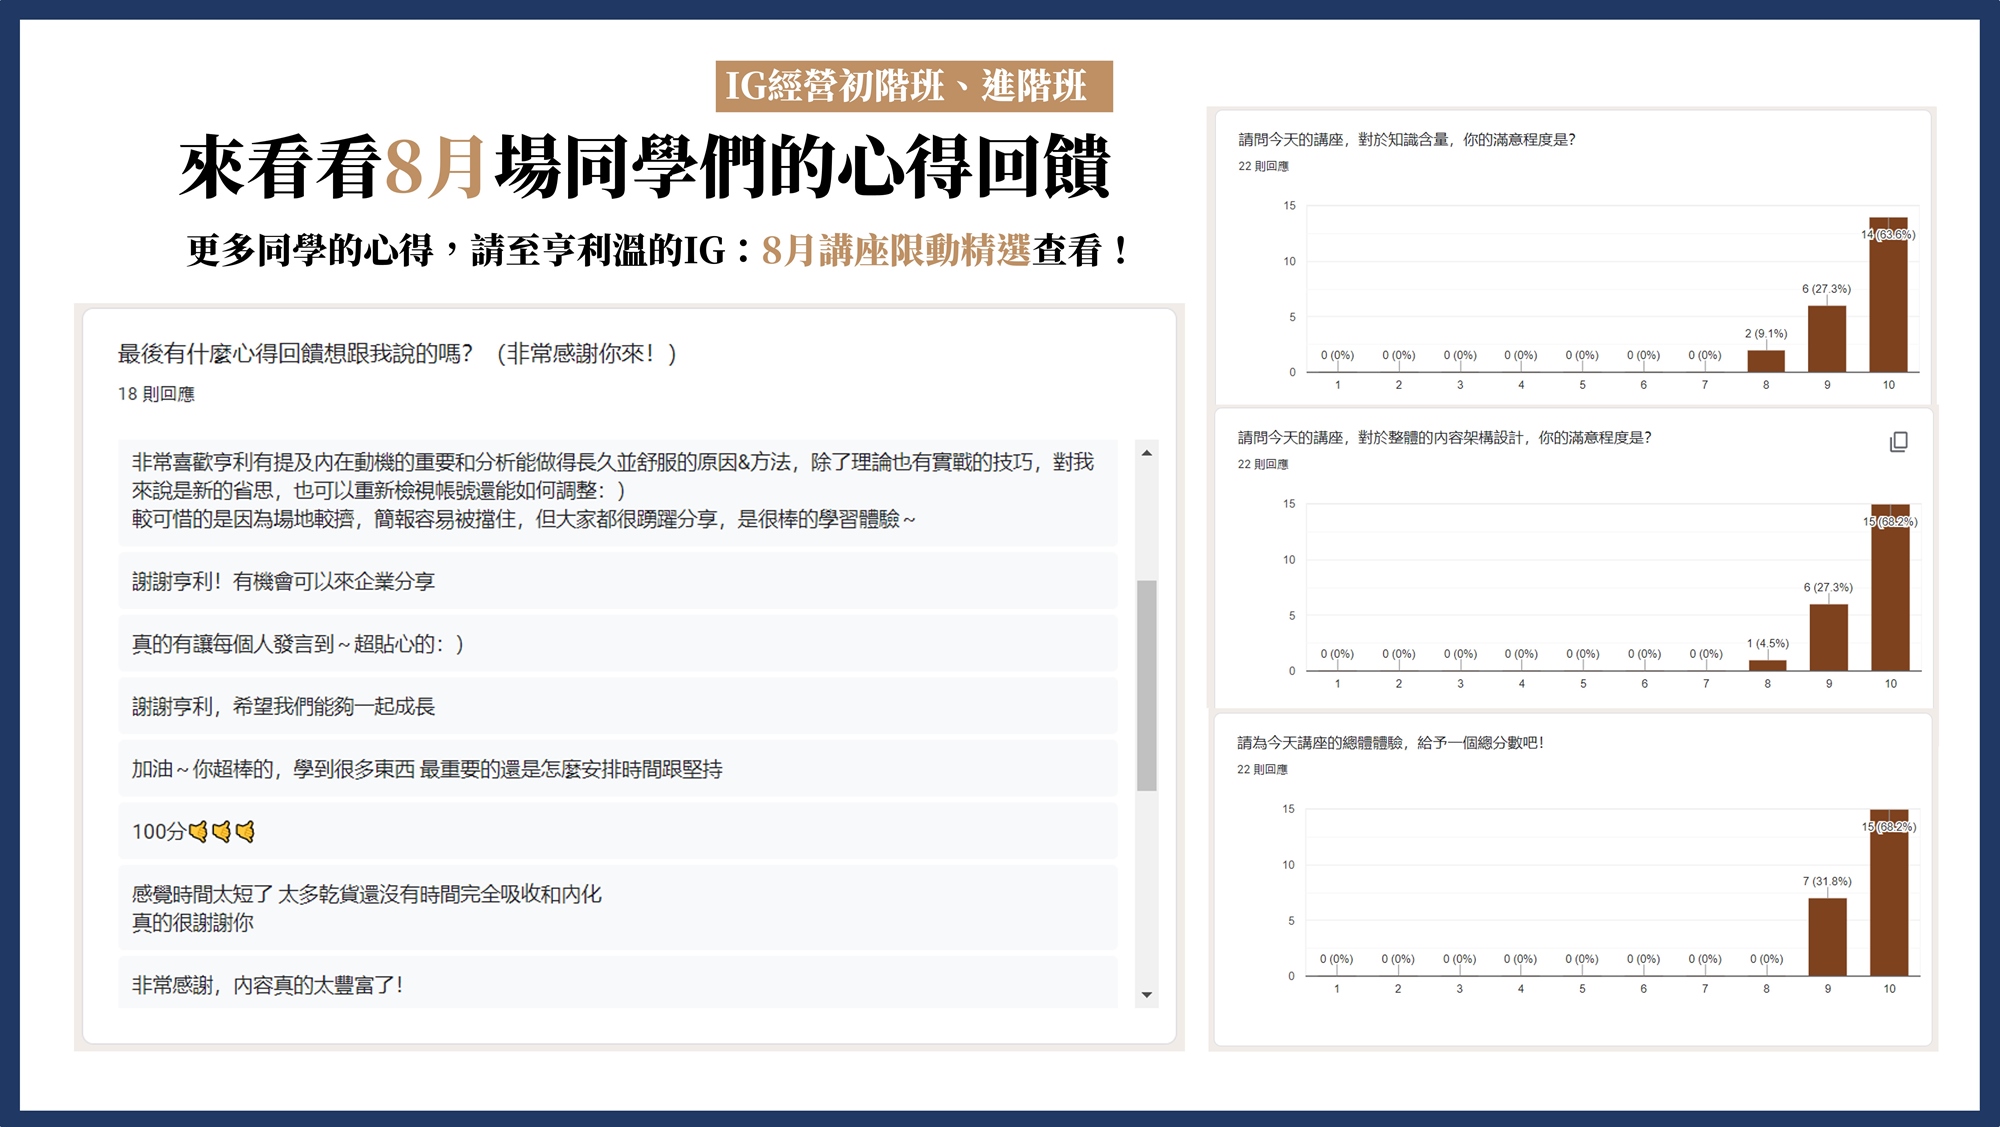Click the scrollbar down arrow

1147,995
